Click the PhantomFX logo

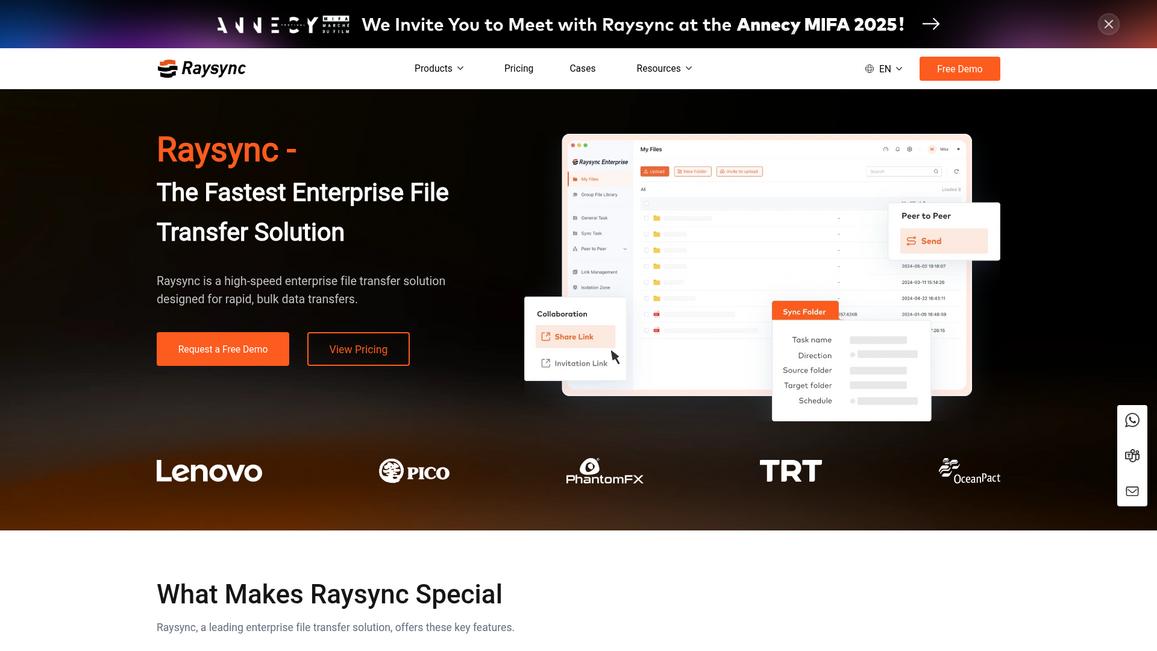point(604,471)
